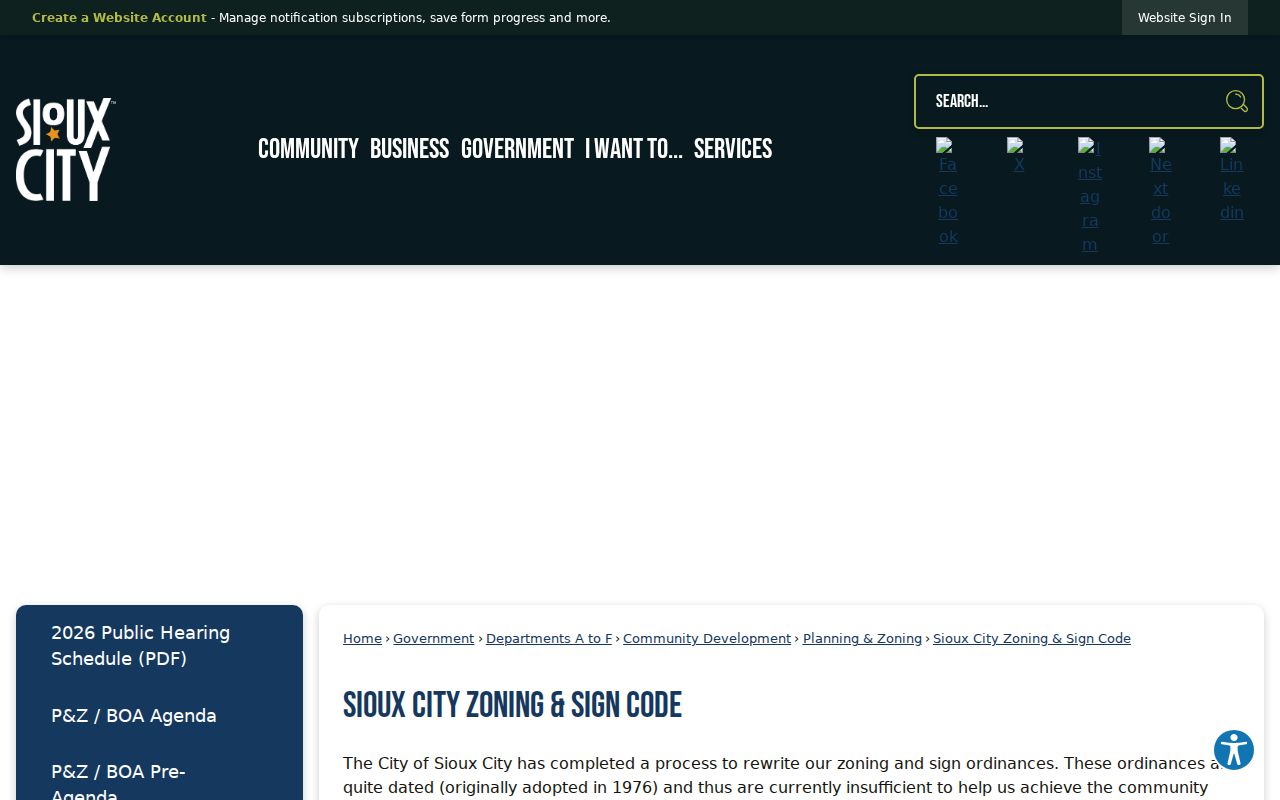Open the Government menu

coord(517,149)
